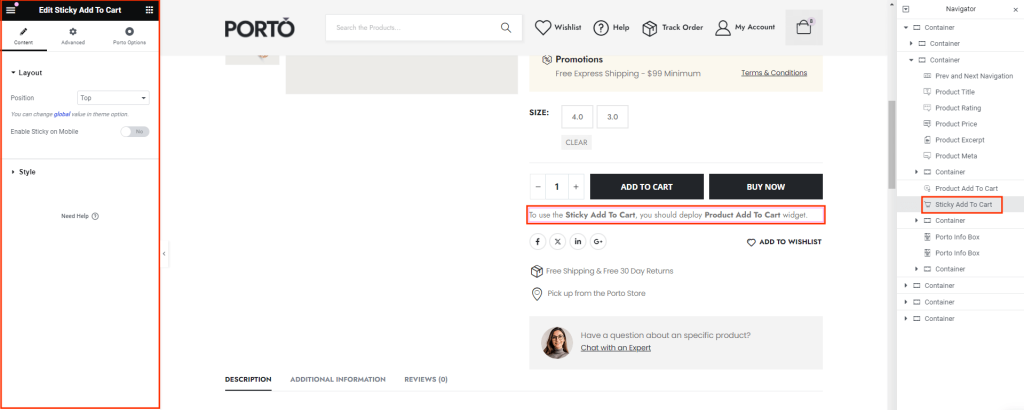Screen dimensions: 1024x410
Task: Share product via Facebook icon
Action: coord(538,242)
